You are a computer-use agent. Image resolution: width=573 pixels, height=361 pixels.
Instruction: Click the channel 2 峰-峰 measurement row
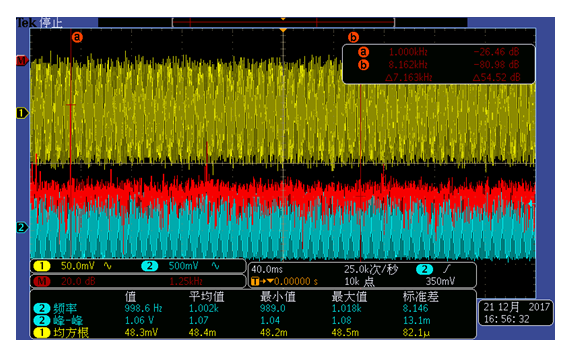(x=253, y=320)
